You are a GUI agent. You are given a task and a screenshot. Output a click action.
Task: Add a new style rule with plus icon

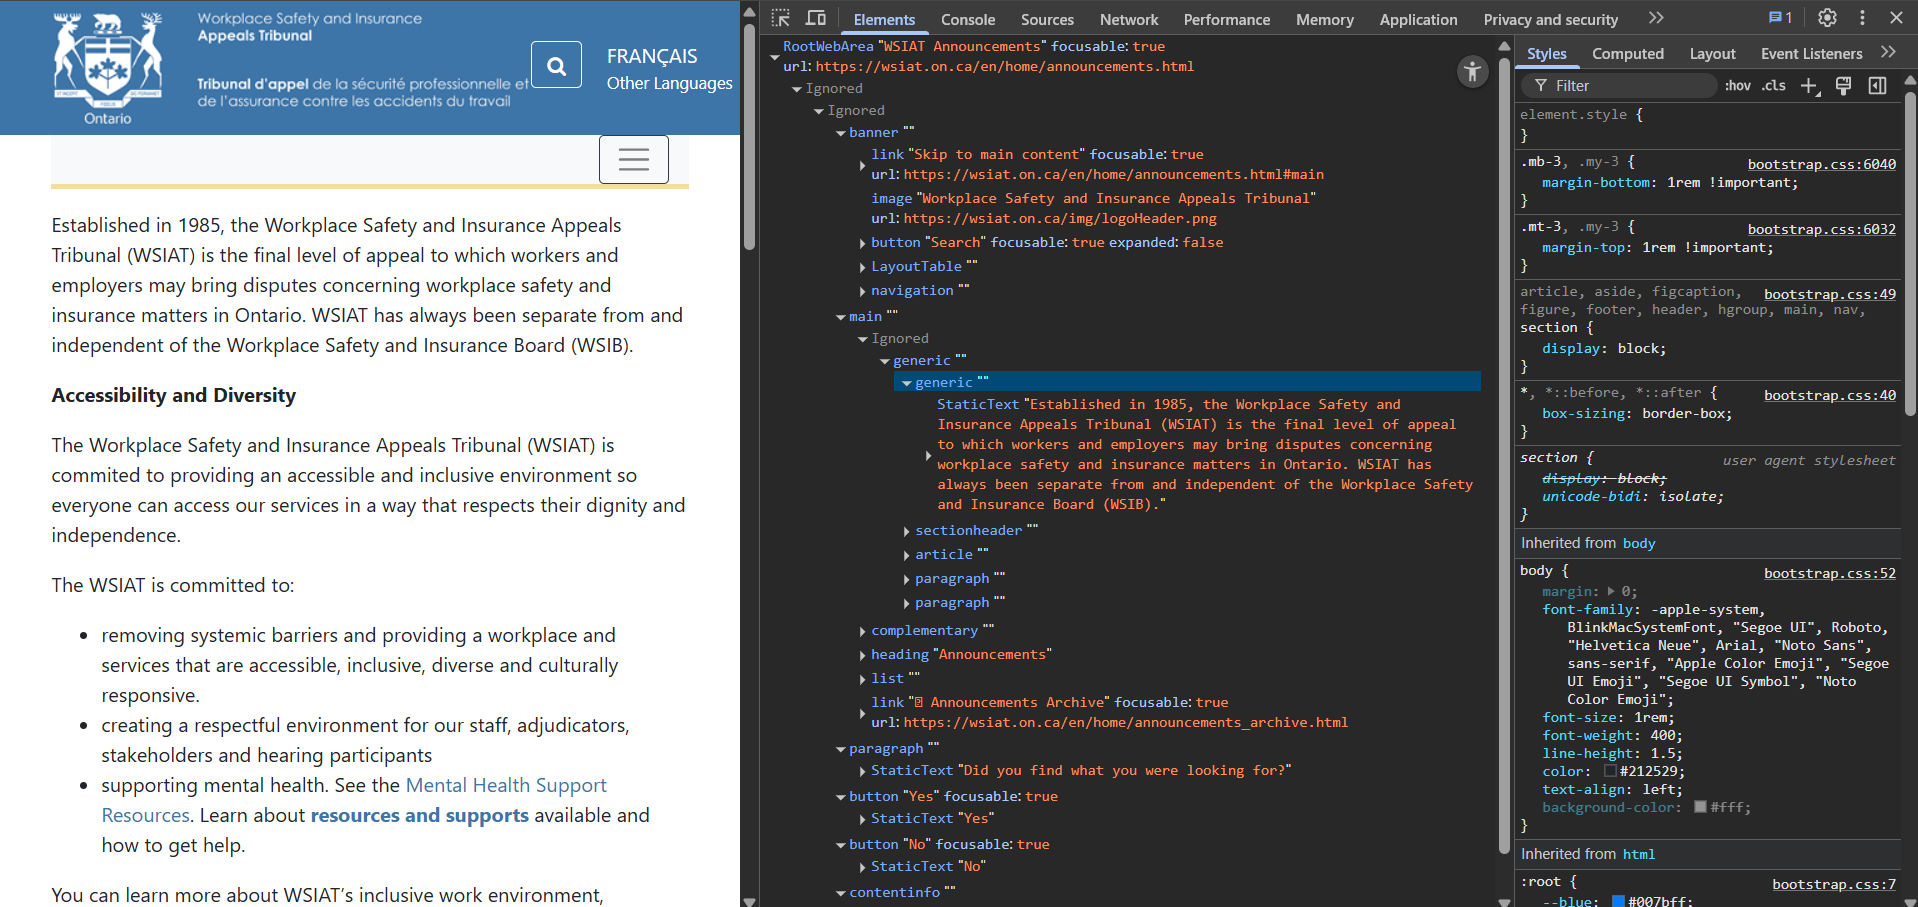[x=1809, y=86]
